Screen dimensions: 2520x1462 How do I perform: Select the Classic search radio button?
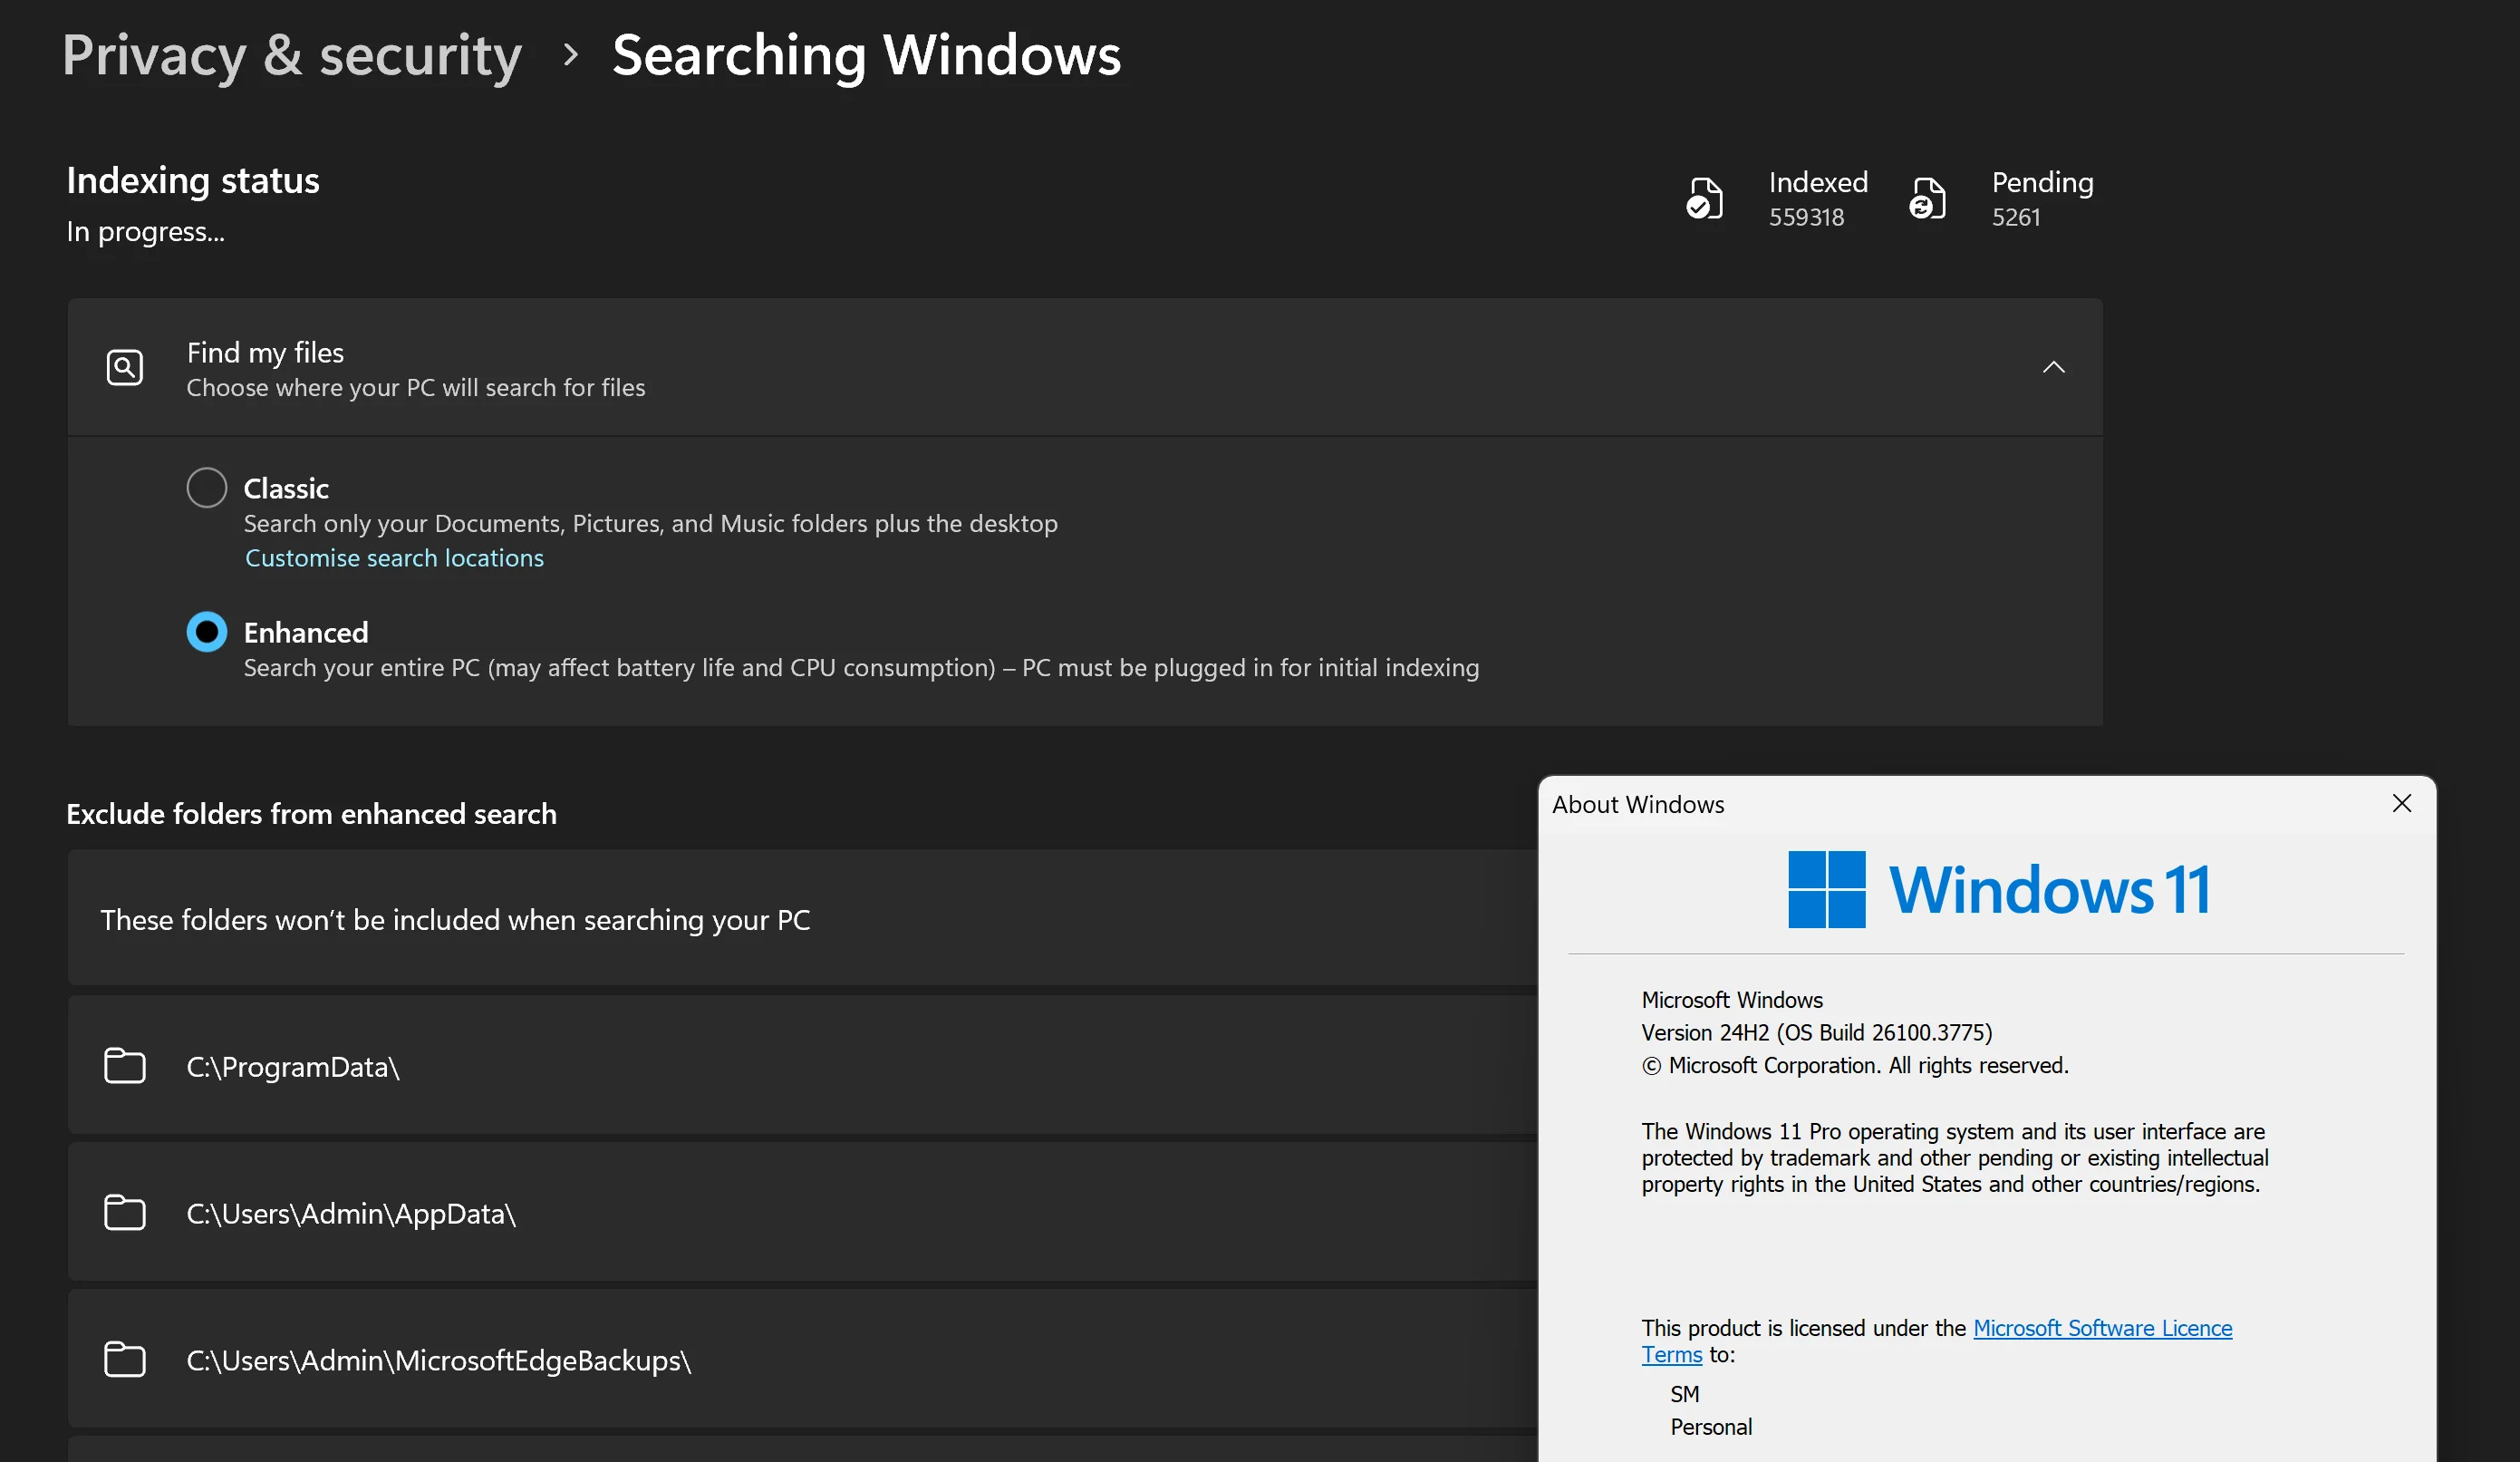[x=207, y=488]
